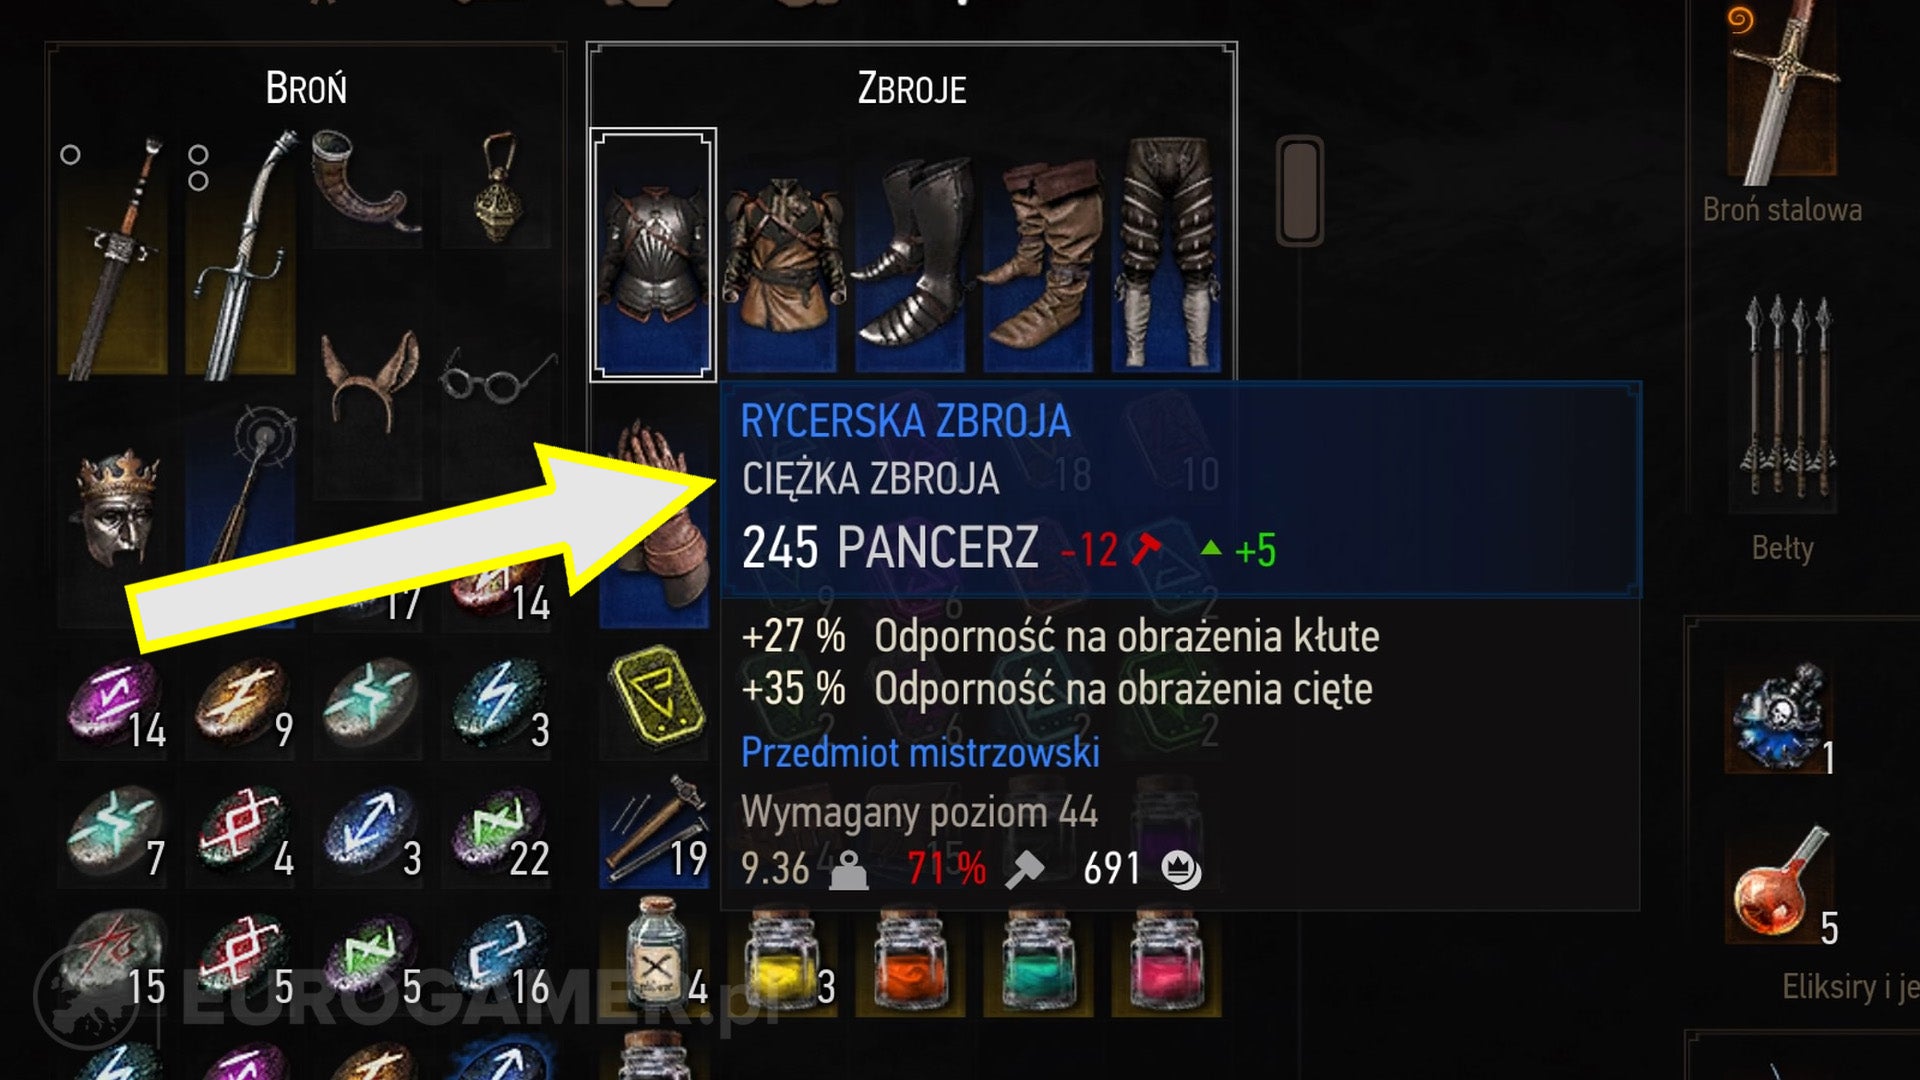
Task: Select the purple runestone with count 14
Action: pos(115,705)
